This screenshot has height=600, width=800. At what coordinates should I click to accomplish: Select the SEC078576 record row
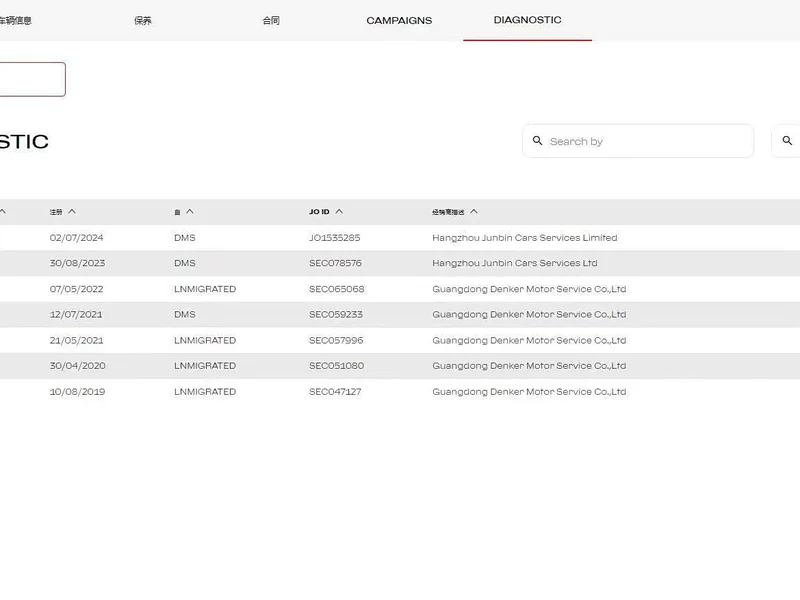[400, 263]
